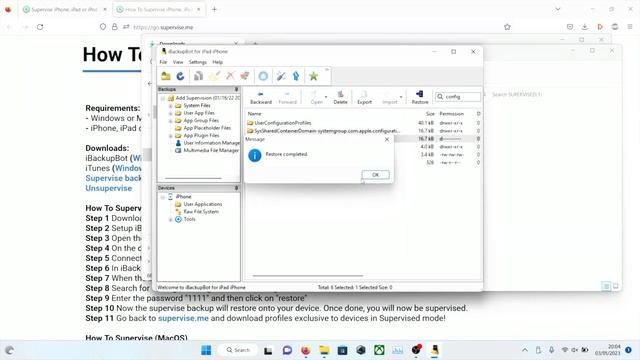Select Multimedia File Manager in the tree
The image size is (640, 360).
[211, 150]
